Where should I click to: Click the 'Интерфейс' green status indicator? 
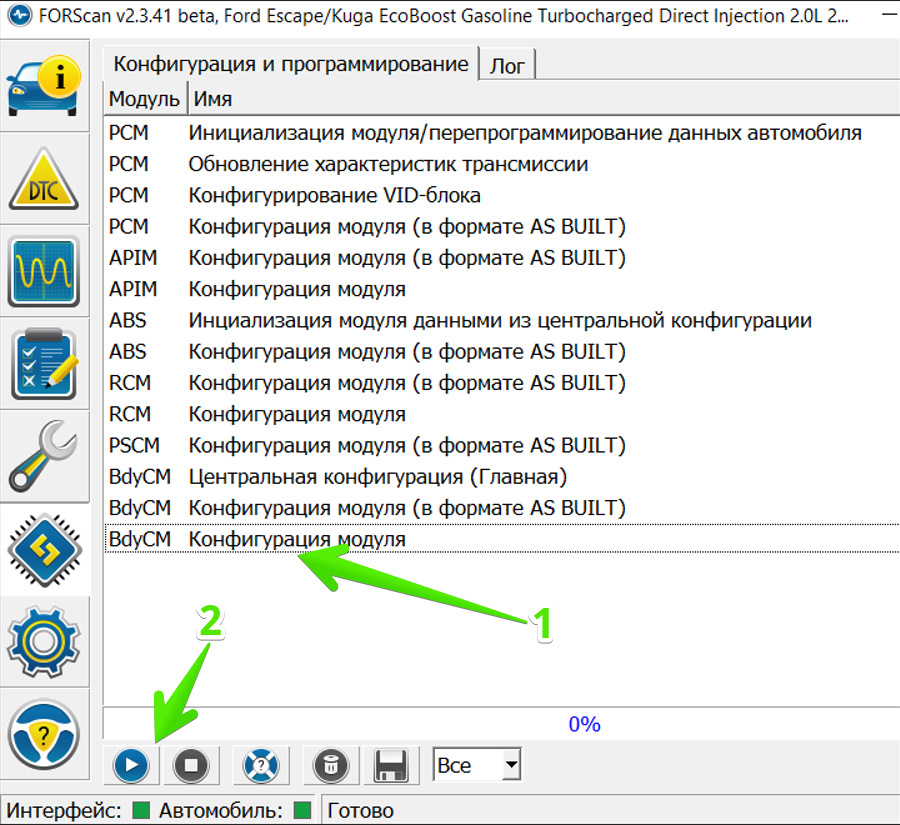click(141, 810)
